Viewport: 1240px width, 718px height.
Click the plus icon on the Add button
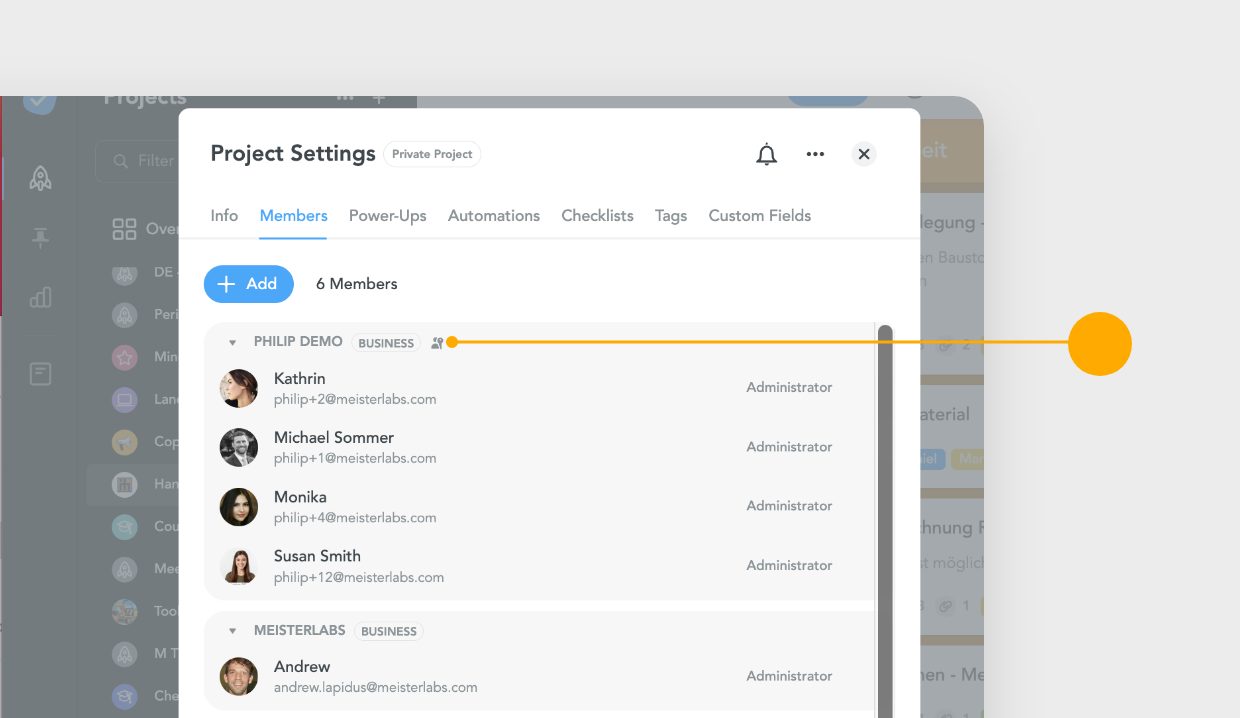[x=225, y=284]
